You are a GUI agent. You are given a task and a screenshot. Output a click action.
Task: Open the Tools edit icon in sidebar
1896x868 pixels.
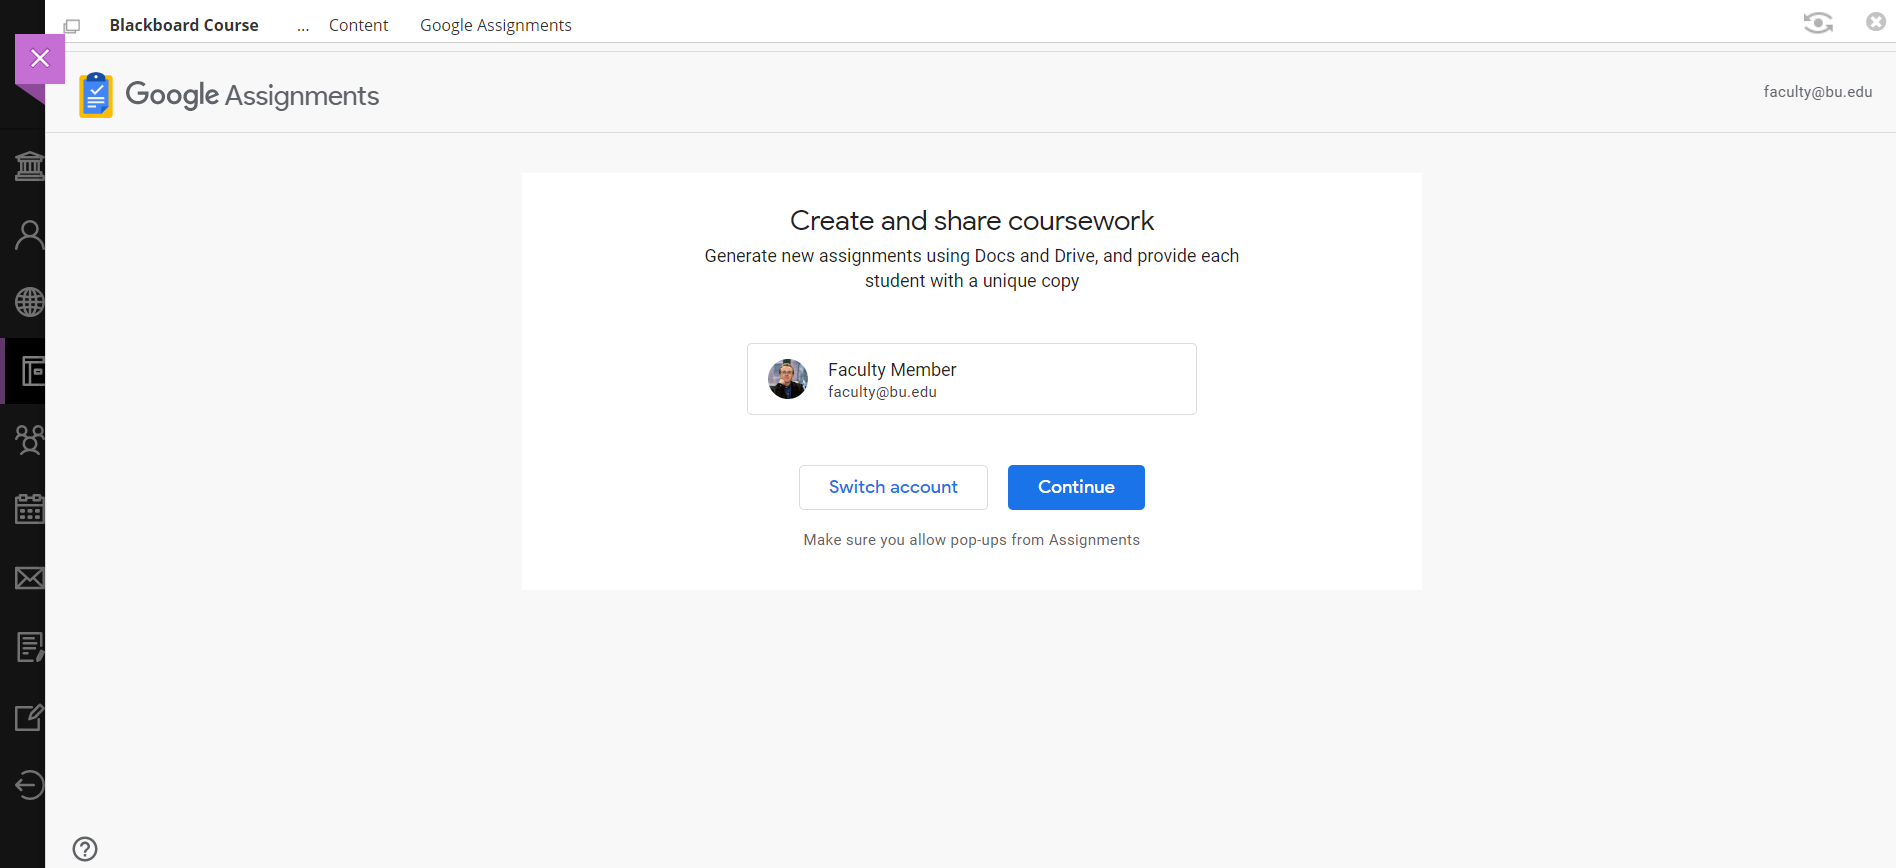pyautogui.click(x=29, y=717)
